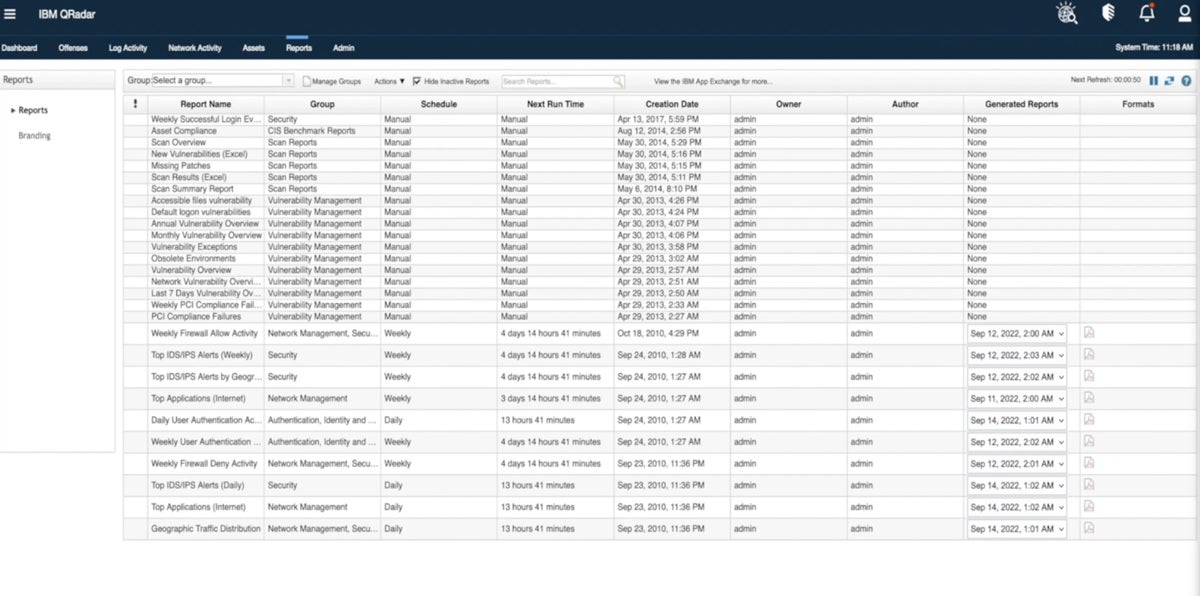This screenshot has height=596, width=1200.
Task: Toggle Hide Inactive Reports checkbox
Action: tap(417, 81)
